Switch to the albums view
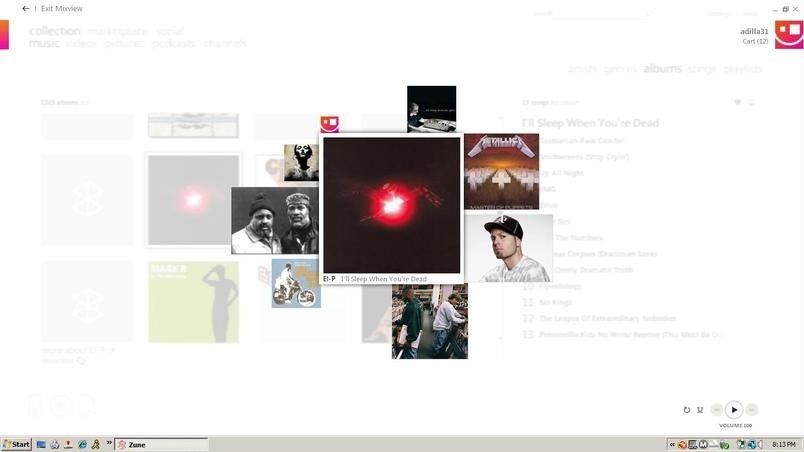804x452 pixels. pyautogui.click(x=662, y=69)
